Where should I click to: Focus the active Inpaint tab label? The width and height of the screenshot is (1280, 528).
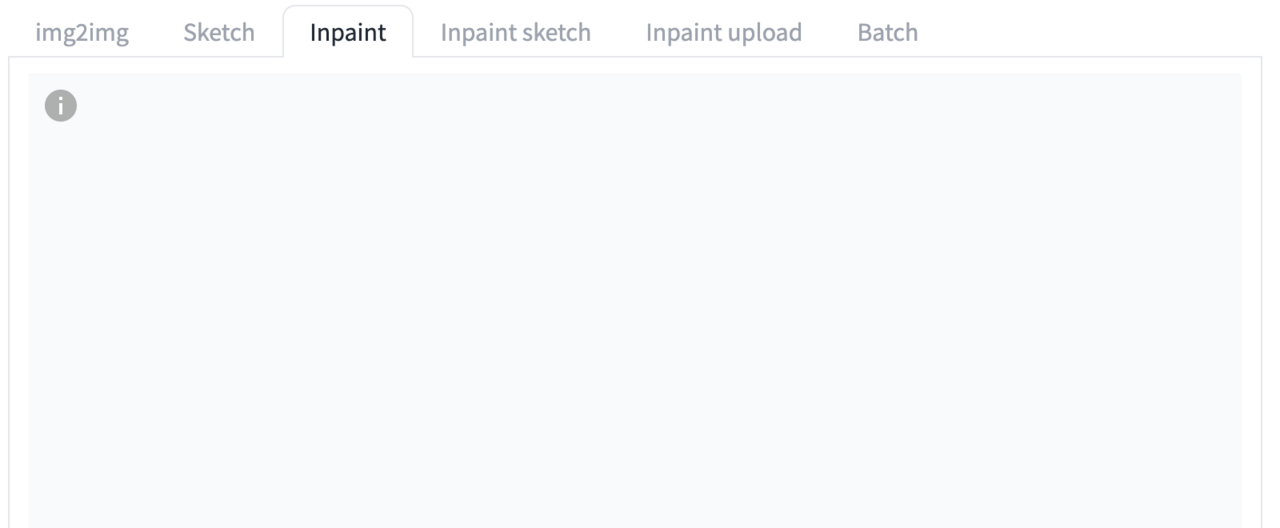(x=348, y=32)
